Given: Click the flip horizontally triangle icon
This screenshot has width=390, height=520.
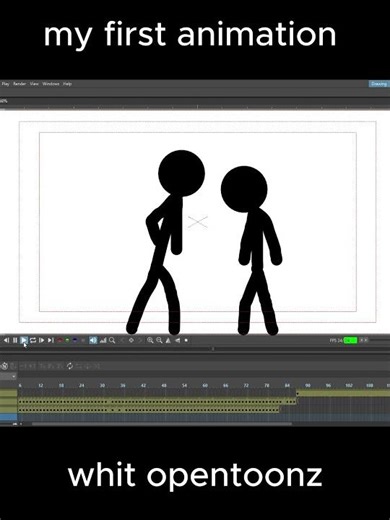Looking at the screenshot, I should (168, 340).
